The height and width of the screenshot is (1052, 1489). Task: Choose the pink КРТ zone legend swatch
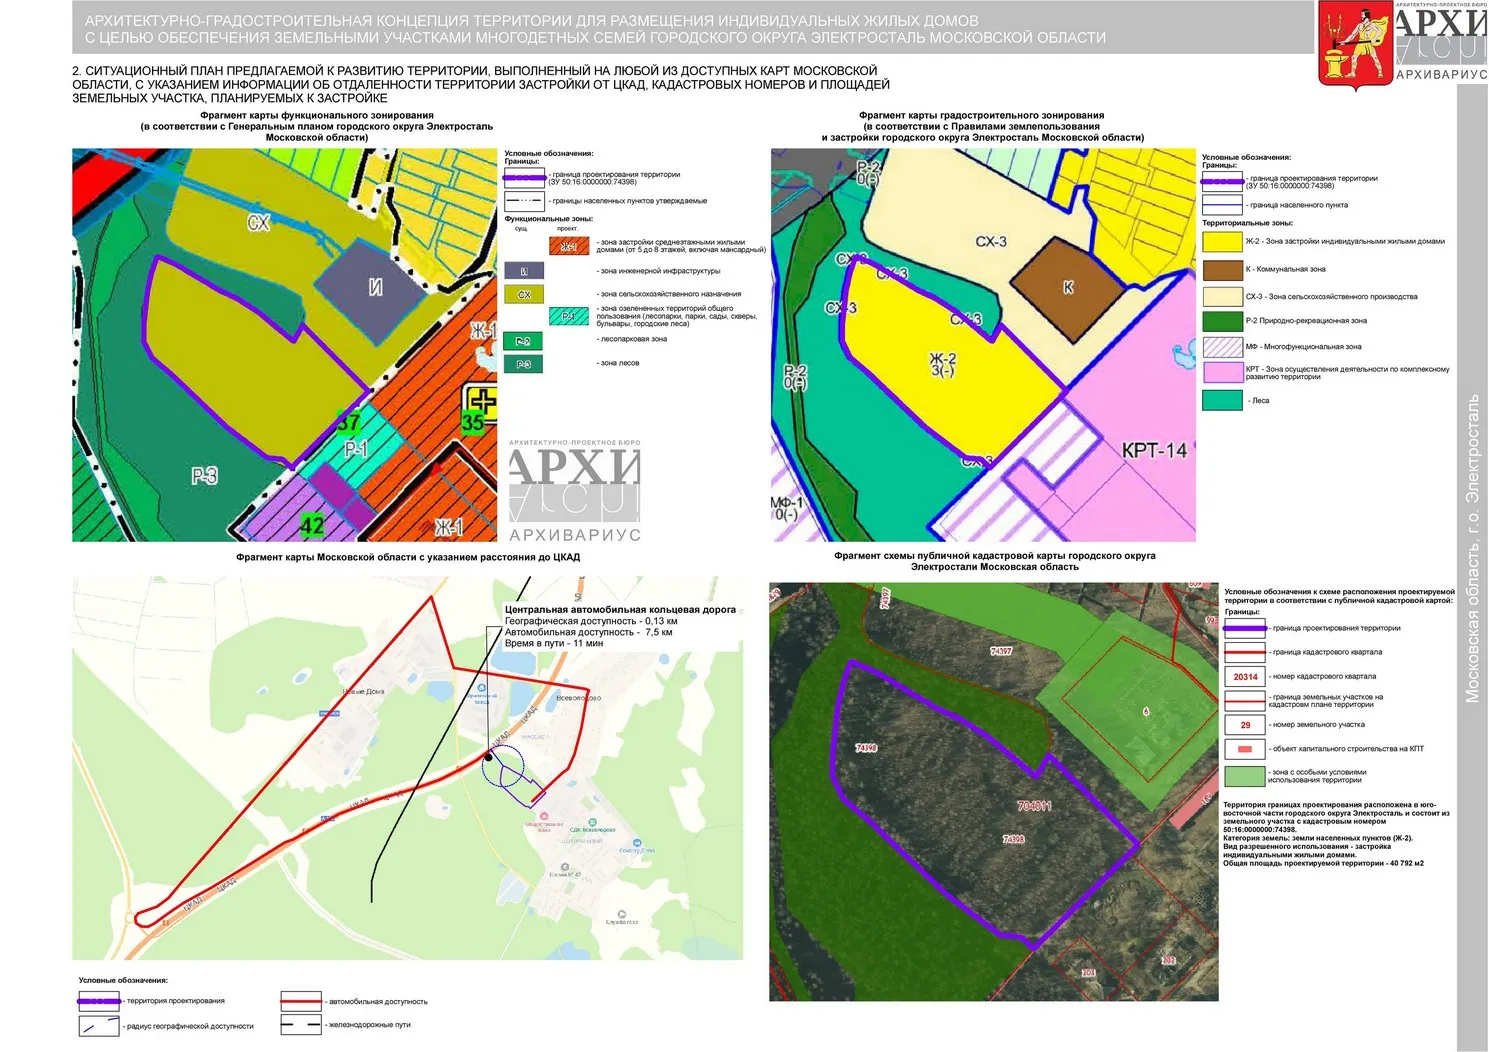[x=1222, y=373]
